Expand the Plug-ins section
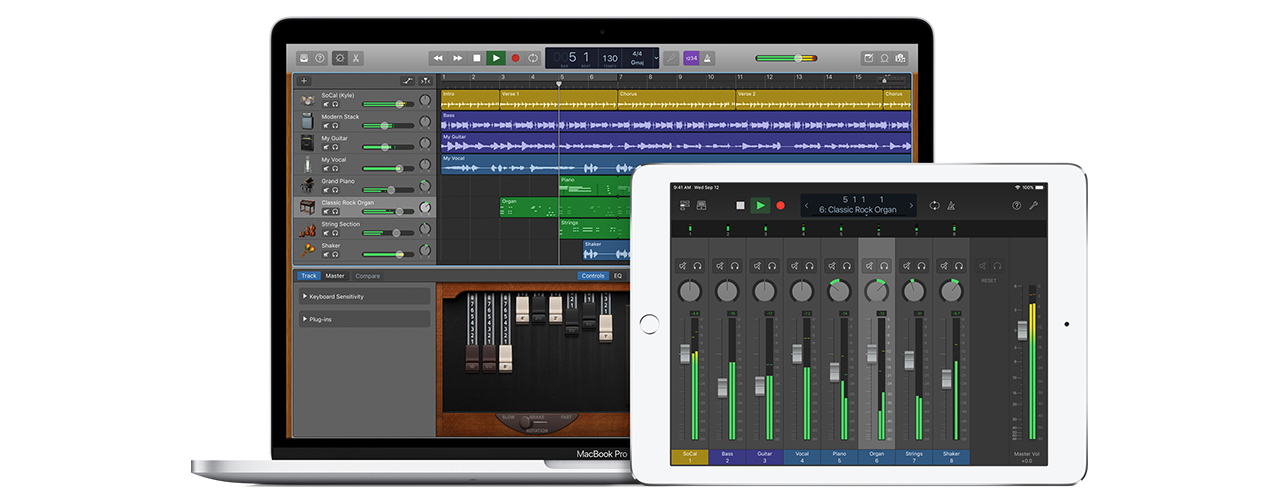The width and height of the screenshot is (1280, 500). [x=364, y=320]
